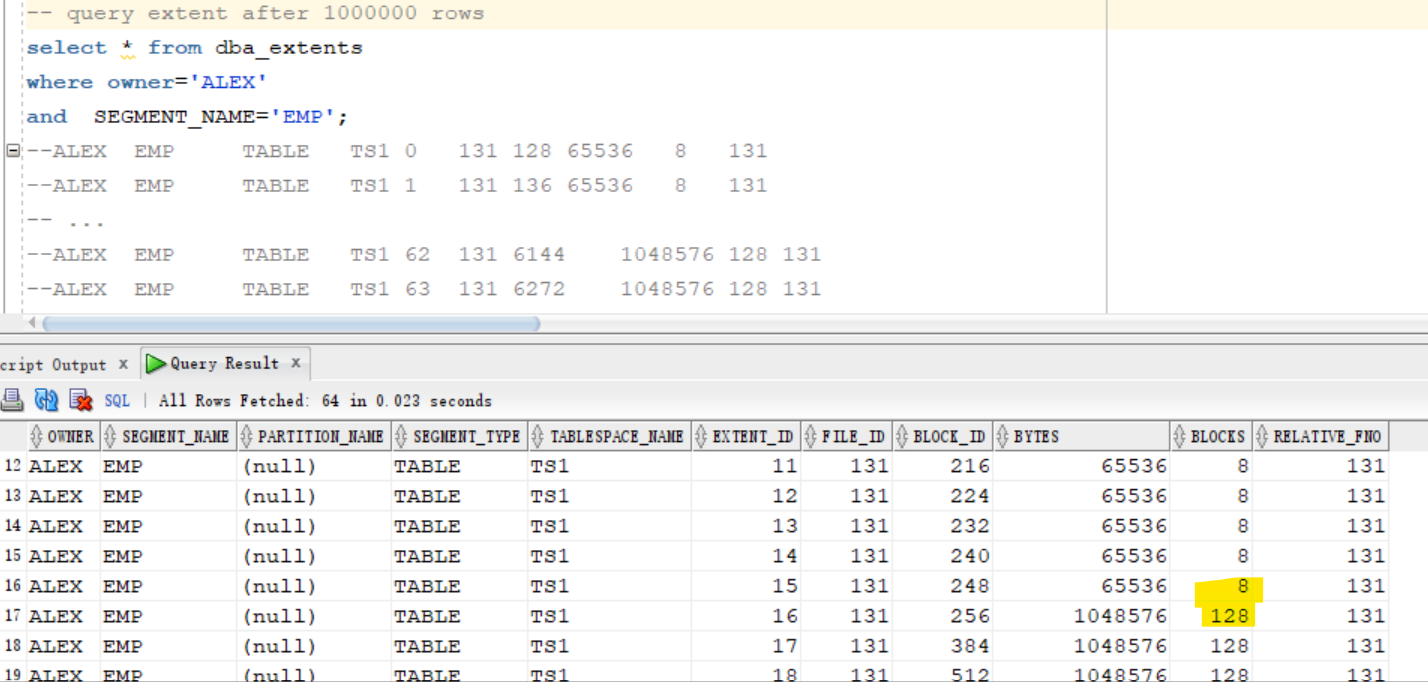Sort by the EXTENT_ID column header
The height and width of the screenshot is (682, 1428).
[x=746, y=437]
